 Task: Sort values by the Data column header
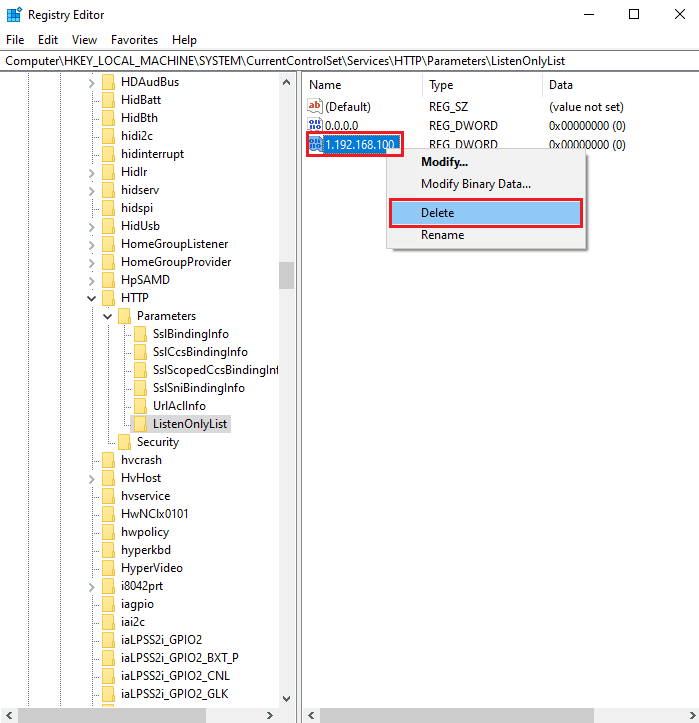click(621, 85)
